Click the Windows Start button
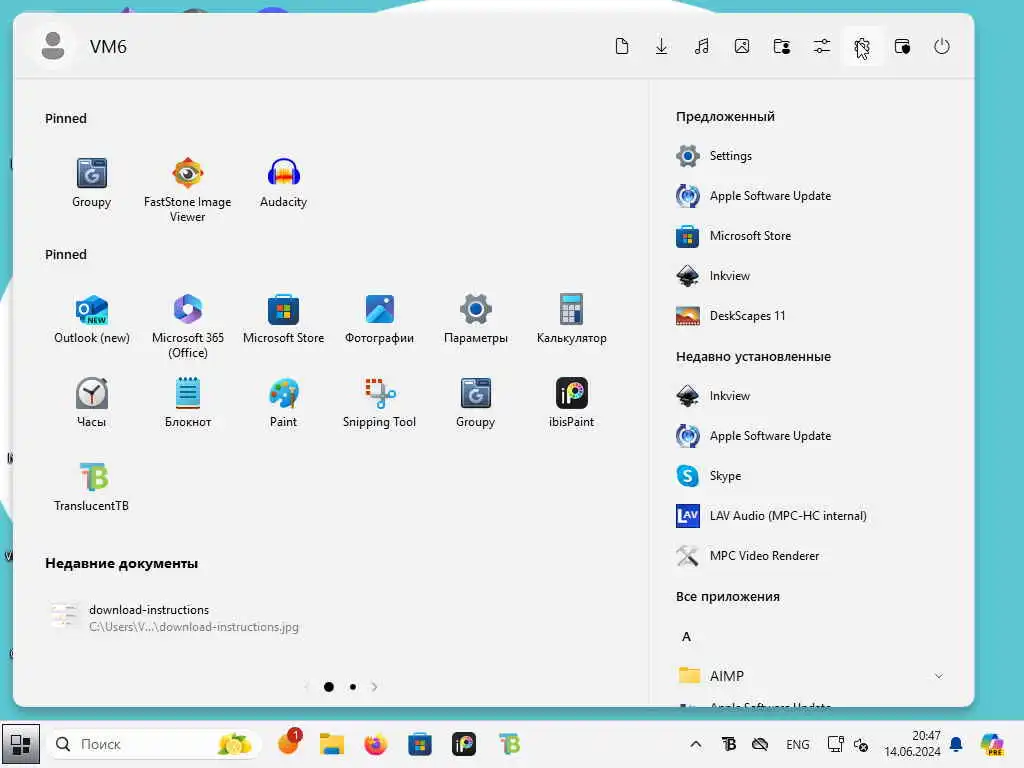This screenshot has height=768, width=1024. [20, 744]
